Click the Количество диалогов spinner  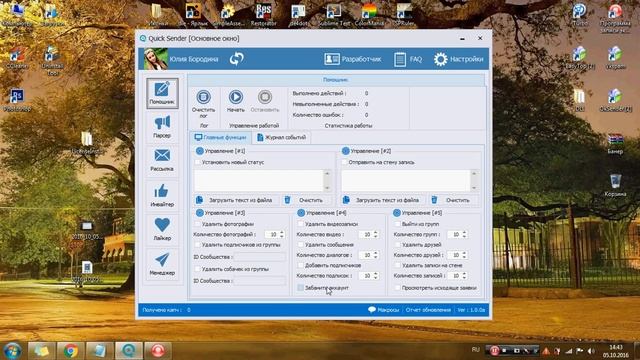click(369, 255)
